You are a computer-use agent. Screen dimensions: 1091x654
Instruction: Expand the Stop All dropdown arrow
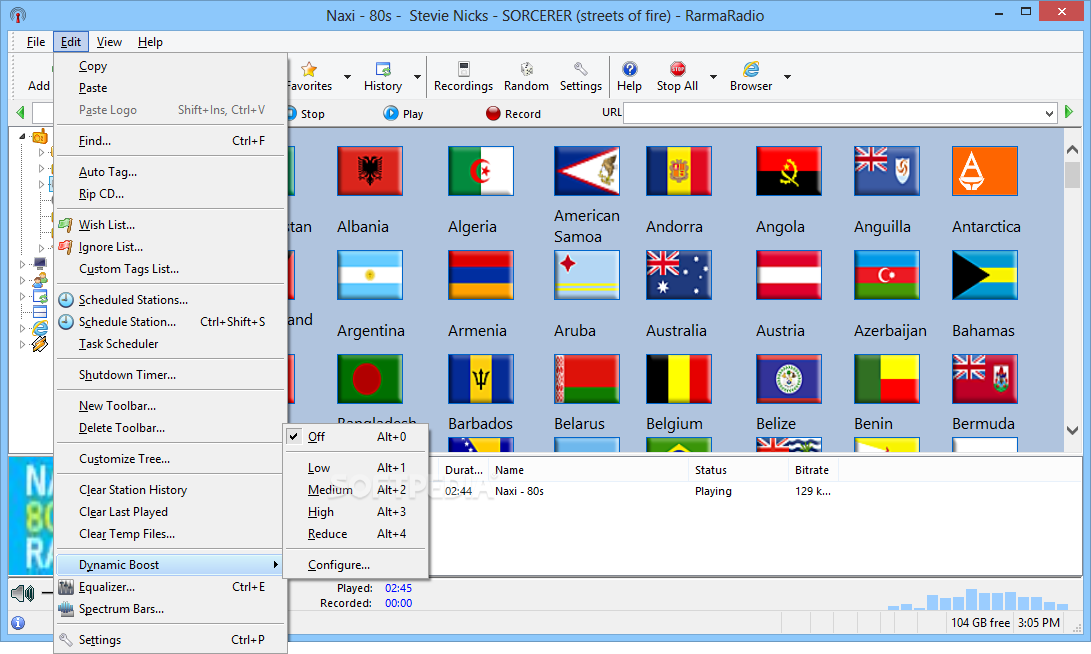[713, 77]
